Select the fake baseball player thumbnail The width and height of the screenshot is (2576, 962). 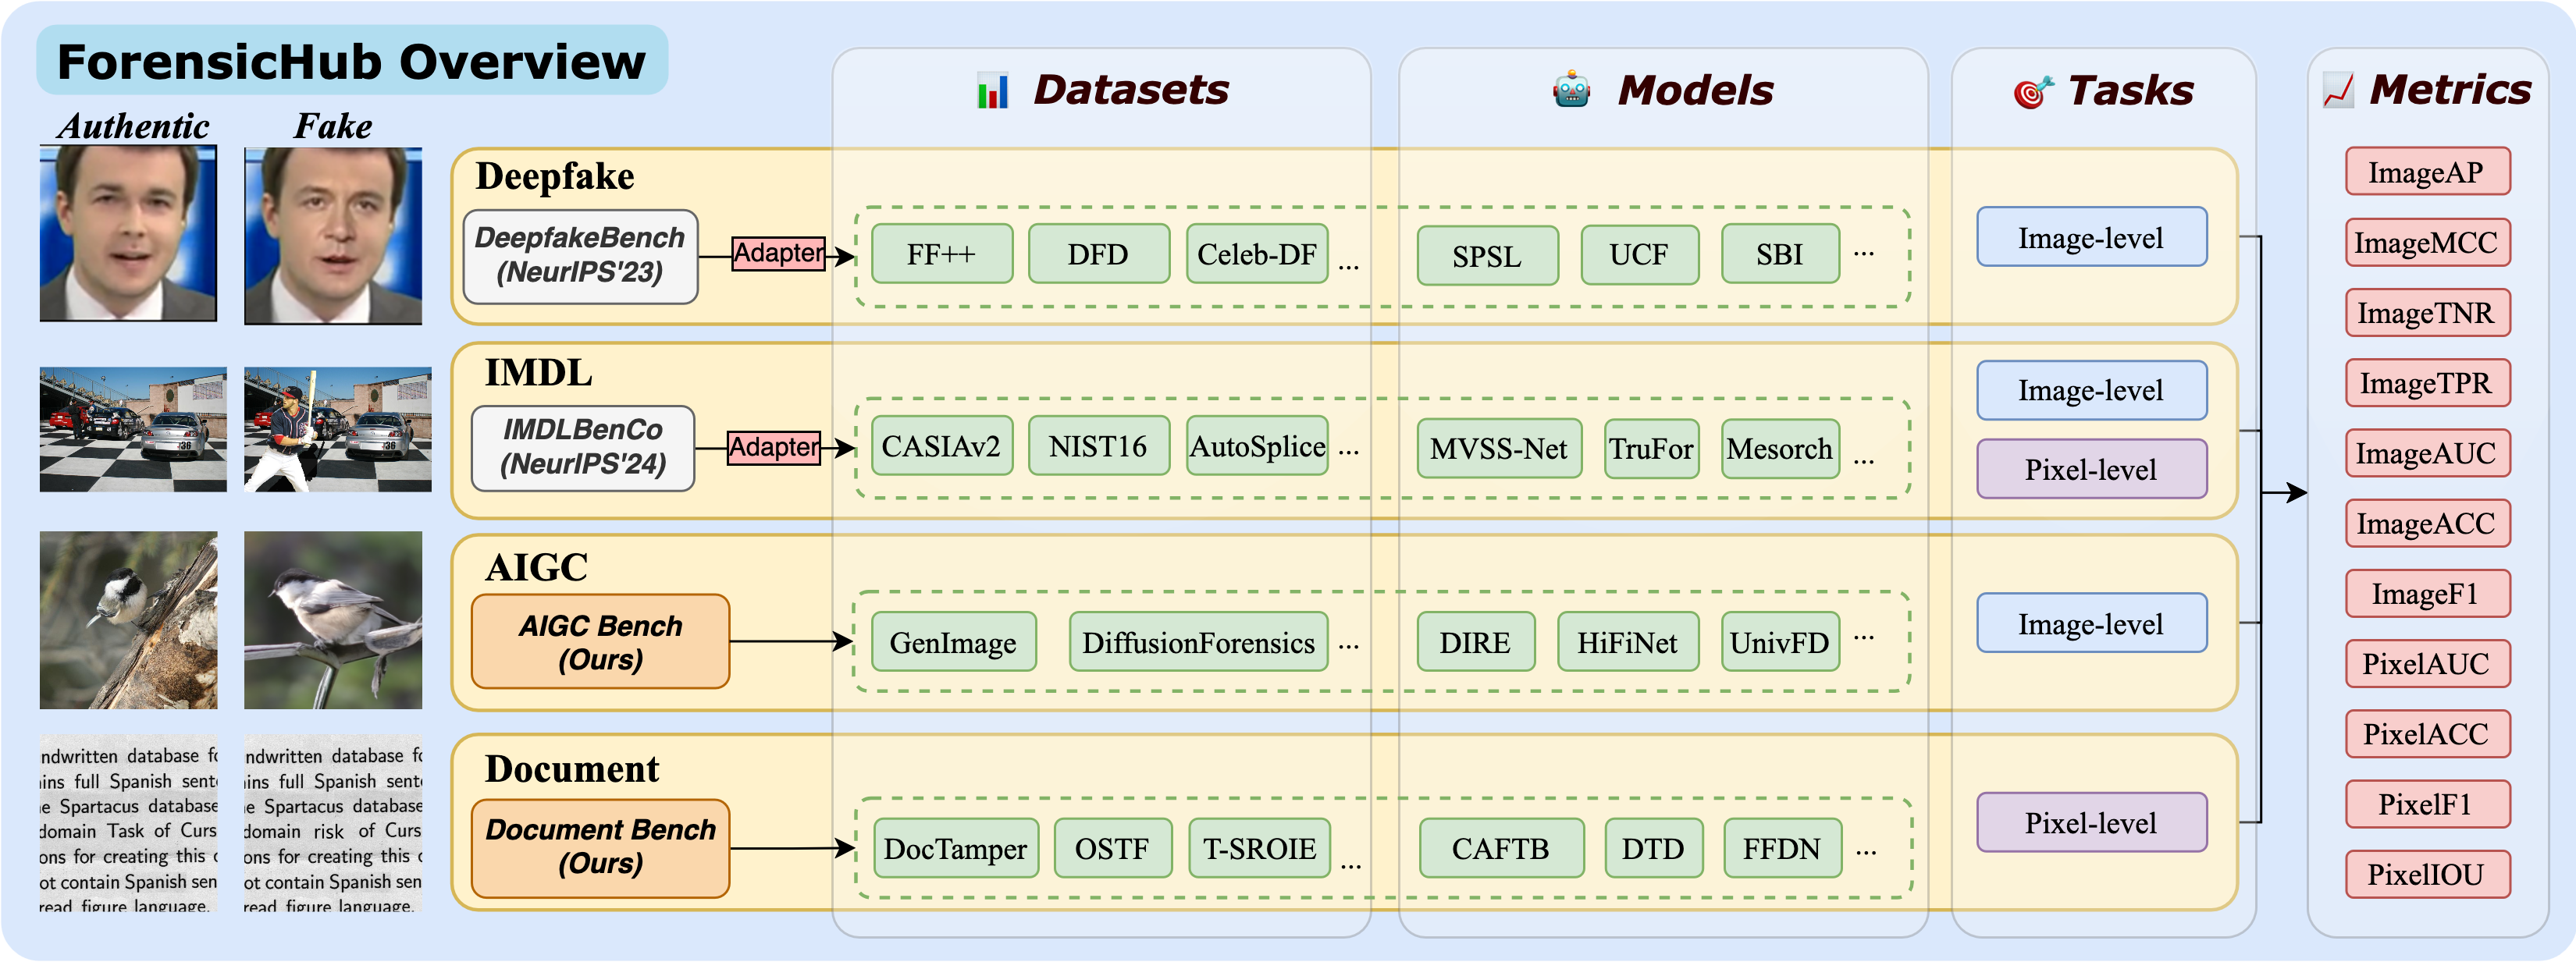click(x=337, y=429)
